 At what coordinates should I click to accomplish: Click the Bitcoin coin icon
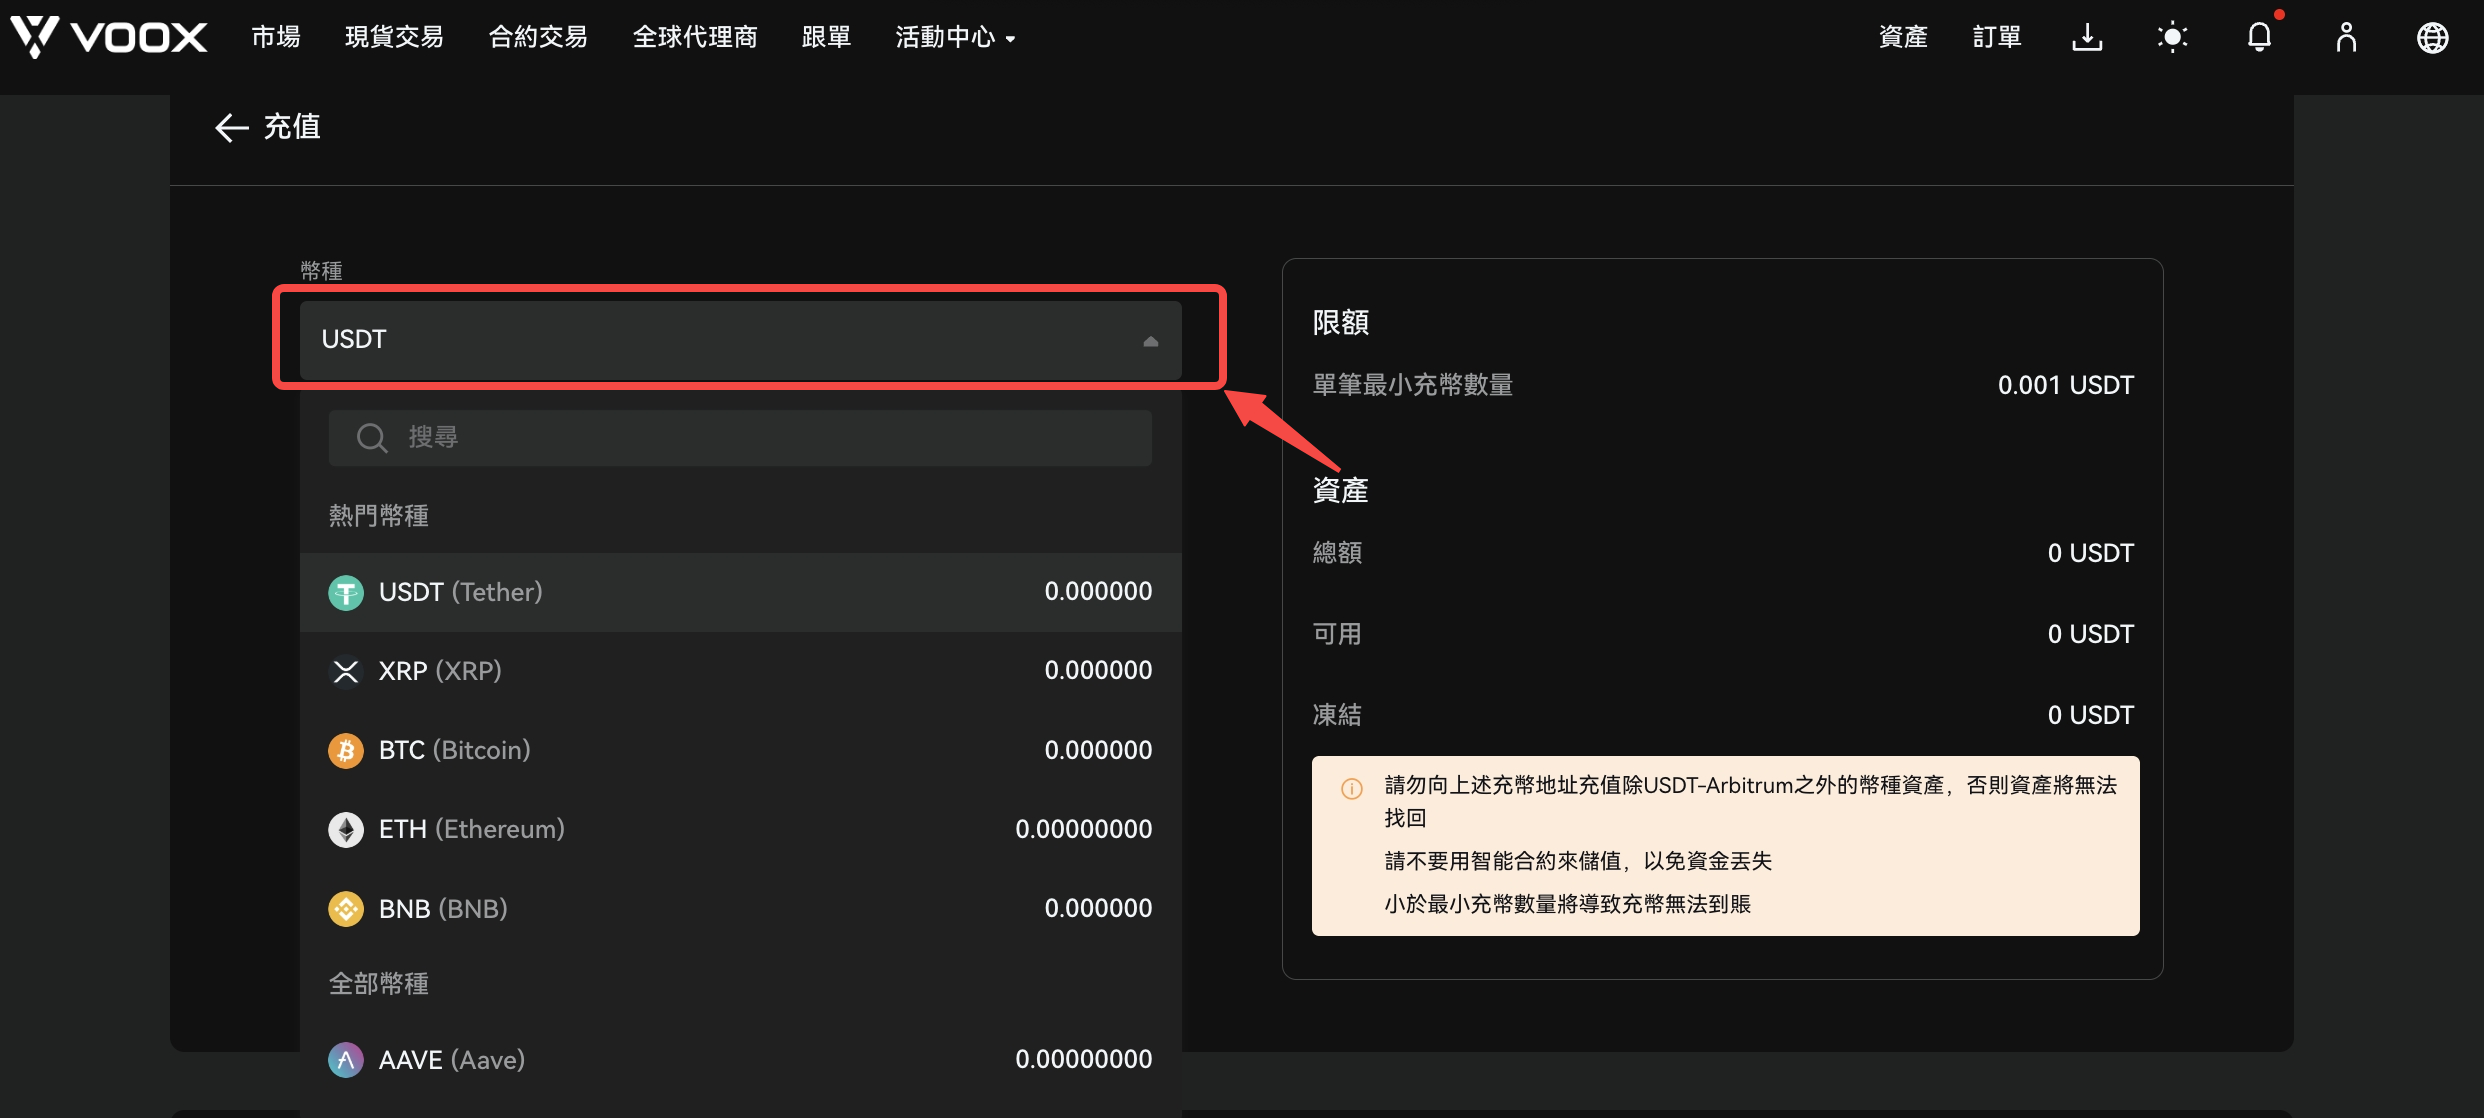point(346,751)
